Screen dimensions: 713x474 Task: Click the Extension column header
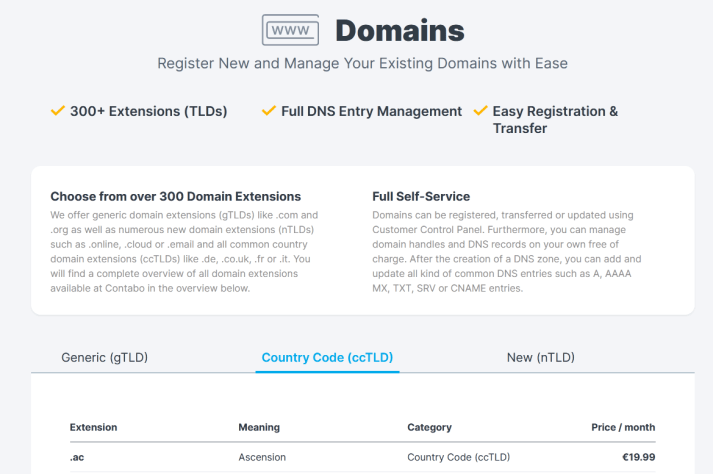point(93,427)
